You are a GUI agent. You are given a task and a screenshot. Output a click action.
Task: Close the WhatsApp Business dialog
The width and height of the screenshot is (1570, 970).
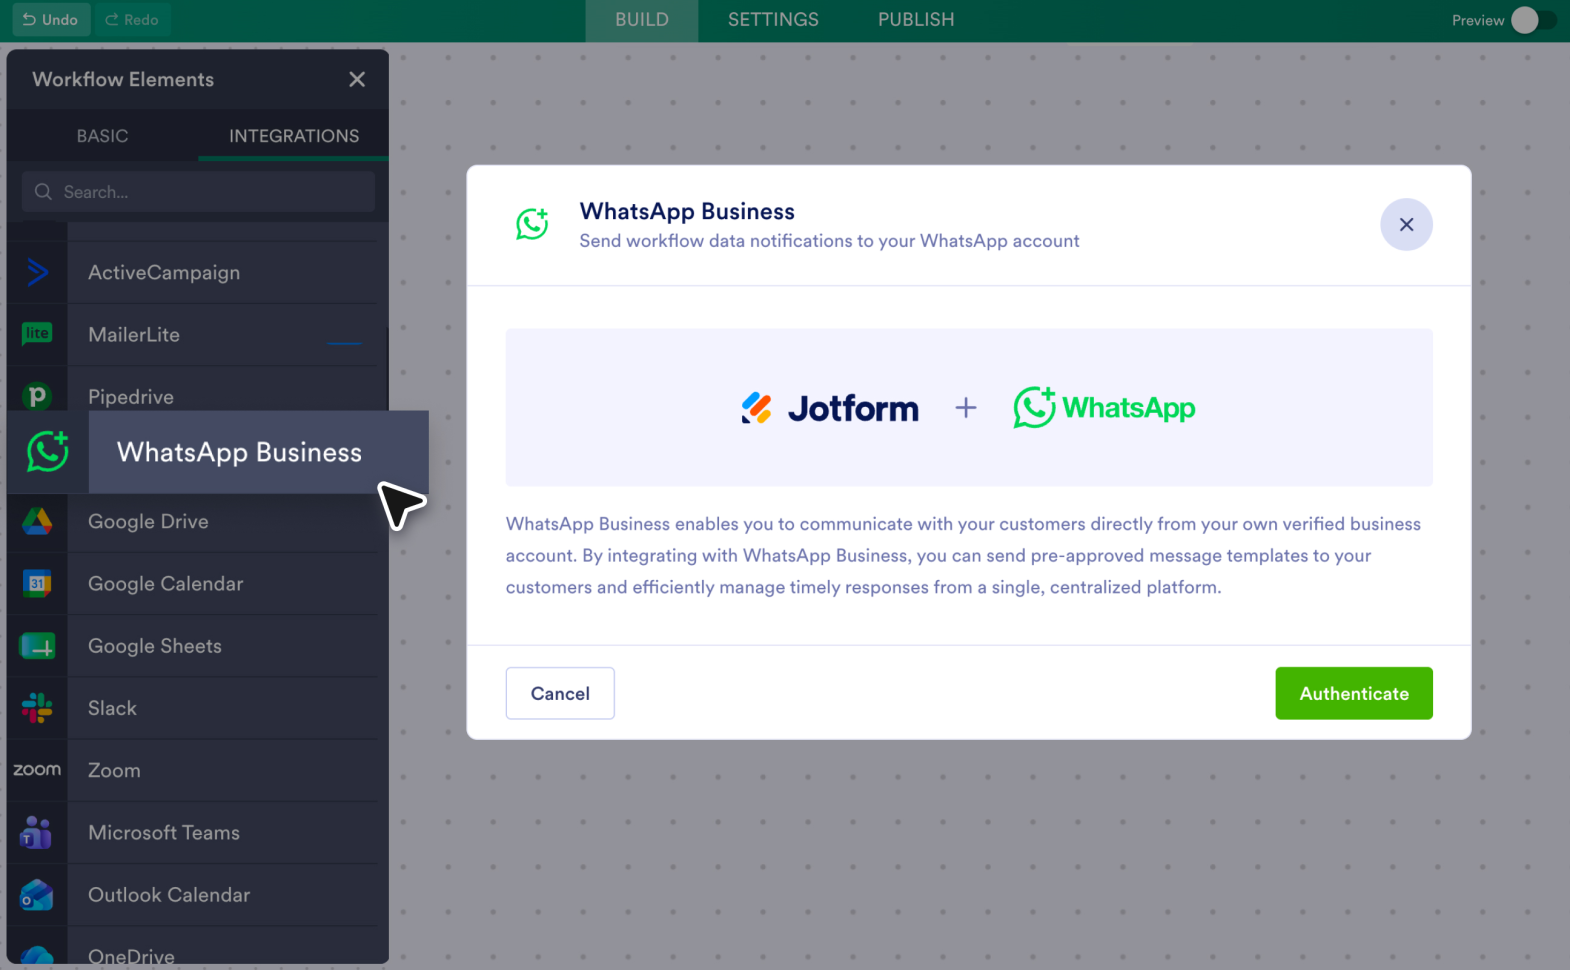(x=1406, y=224)
